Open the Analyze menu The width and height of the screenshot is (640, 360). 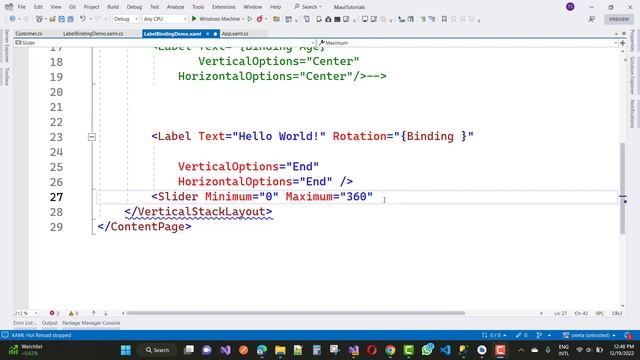tap(176, 7)
